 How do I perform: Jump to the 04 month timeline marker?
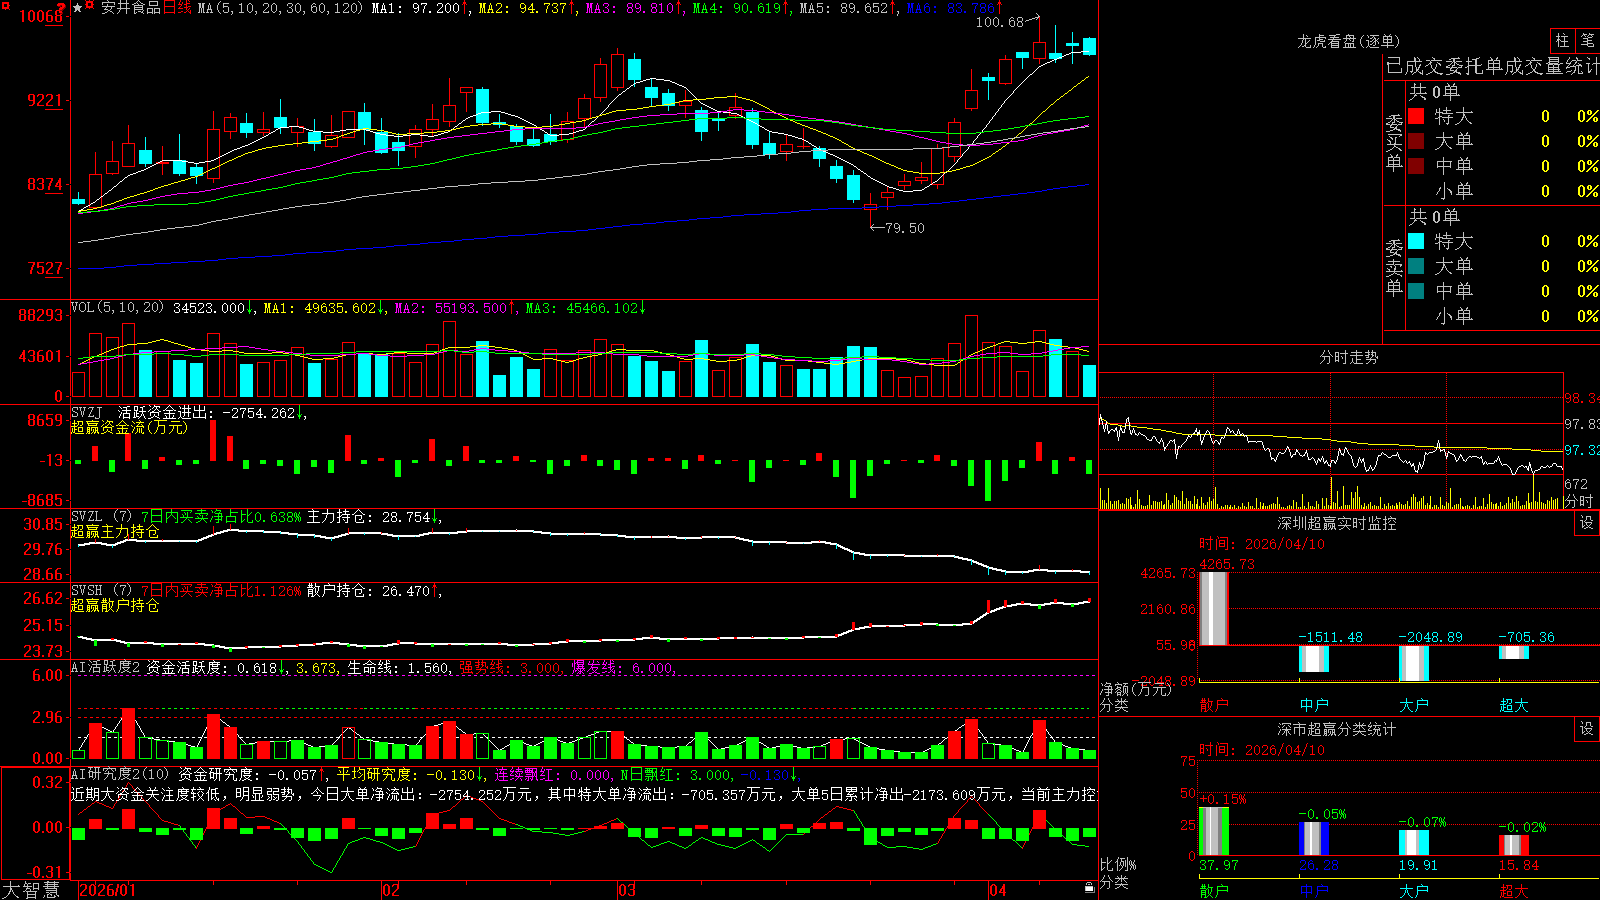click(998, 890)
